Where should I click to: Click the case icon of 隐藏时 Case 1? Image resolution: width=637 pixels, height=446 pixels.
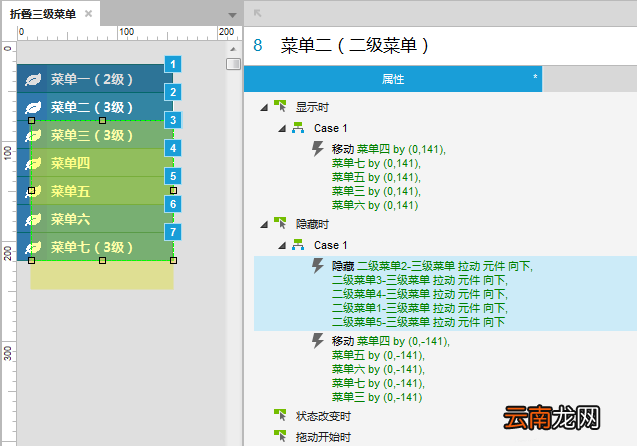click(298, 245)
